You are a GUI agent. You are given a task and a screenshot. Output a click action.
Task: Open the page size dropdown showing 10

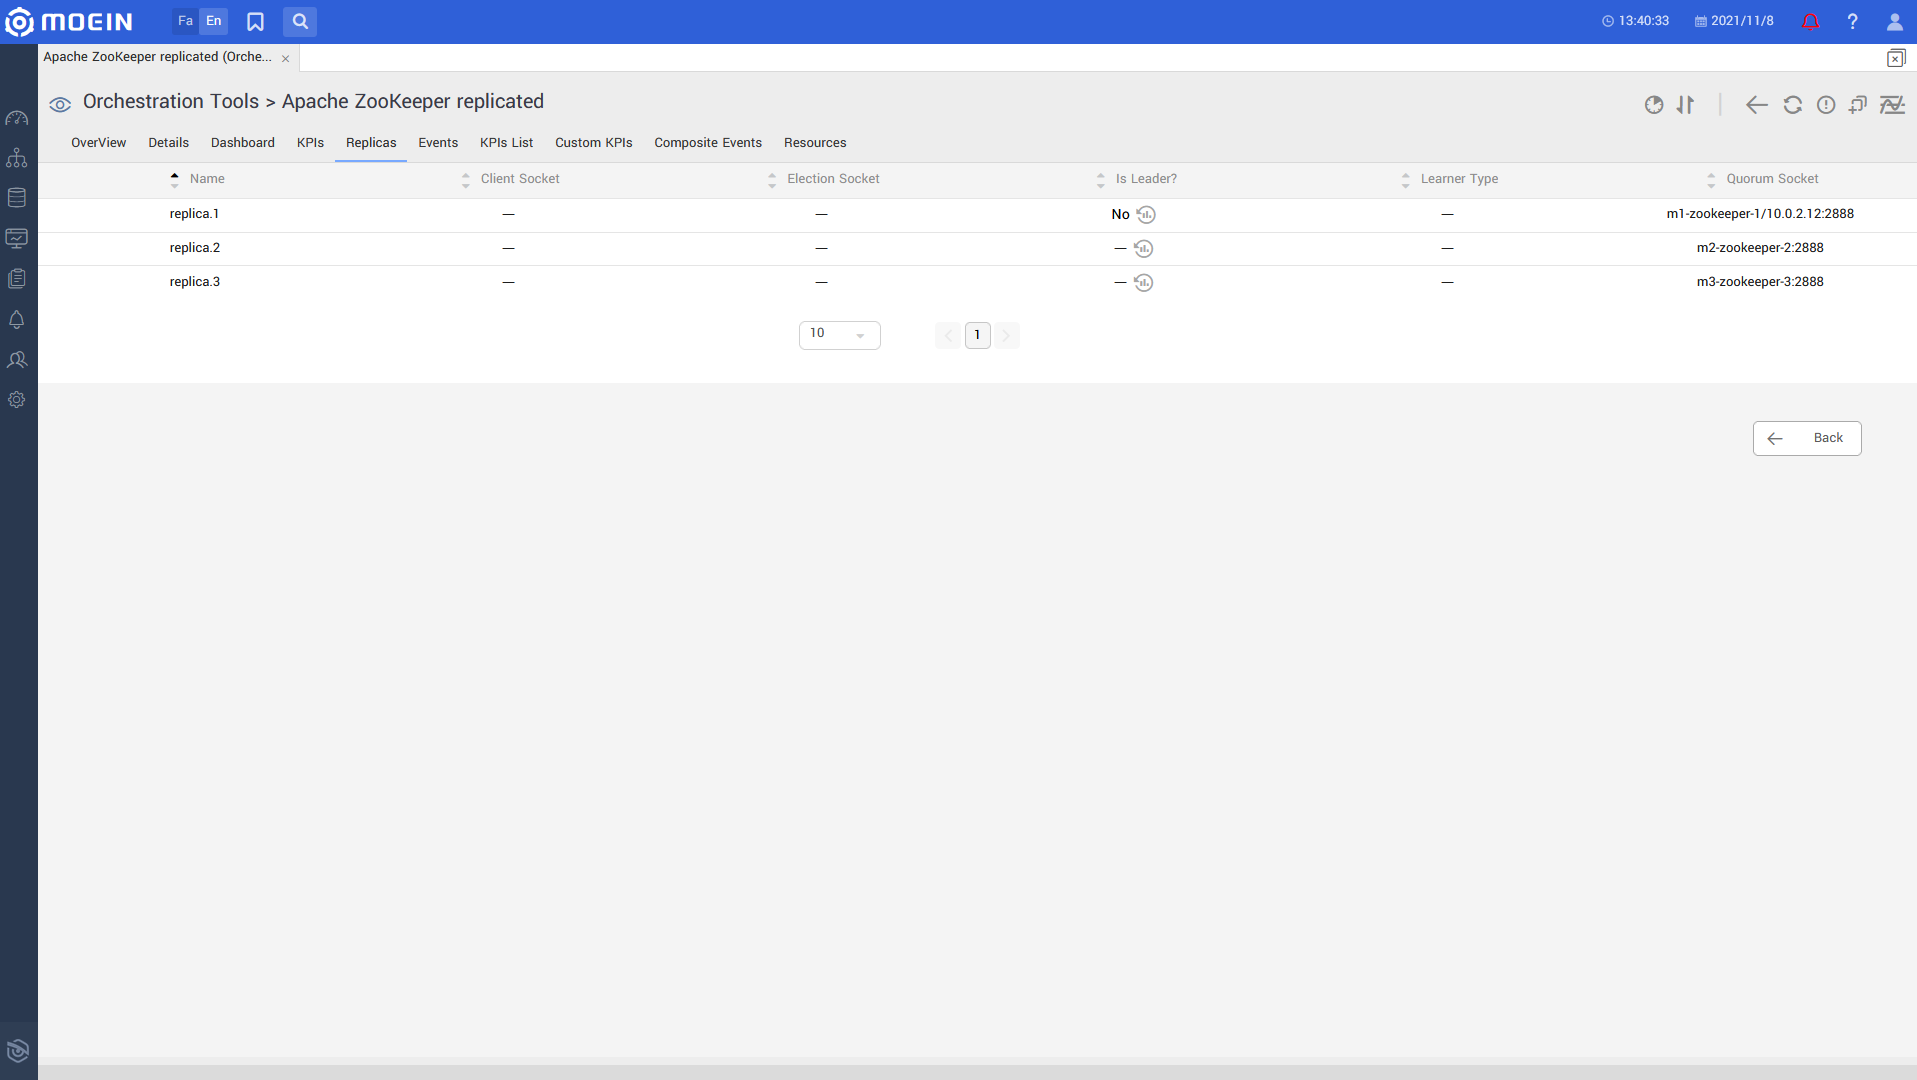point(840,335)
